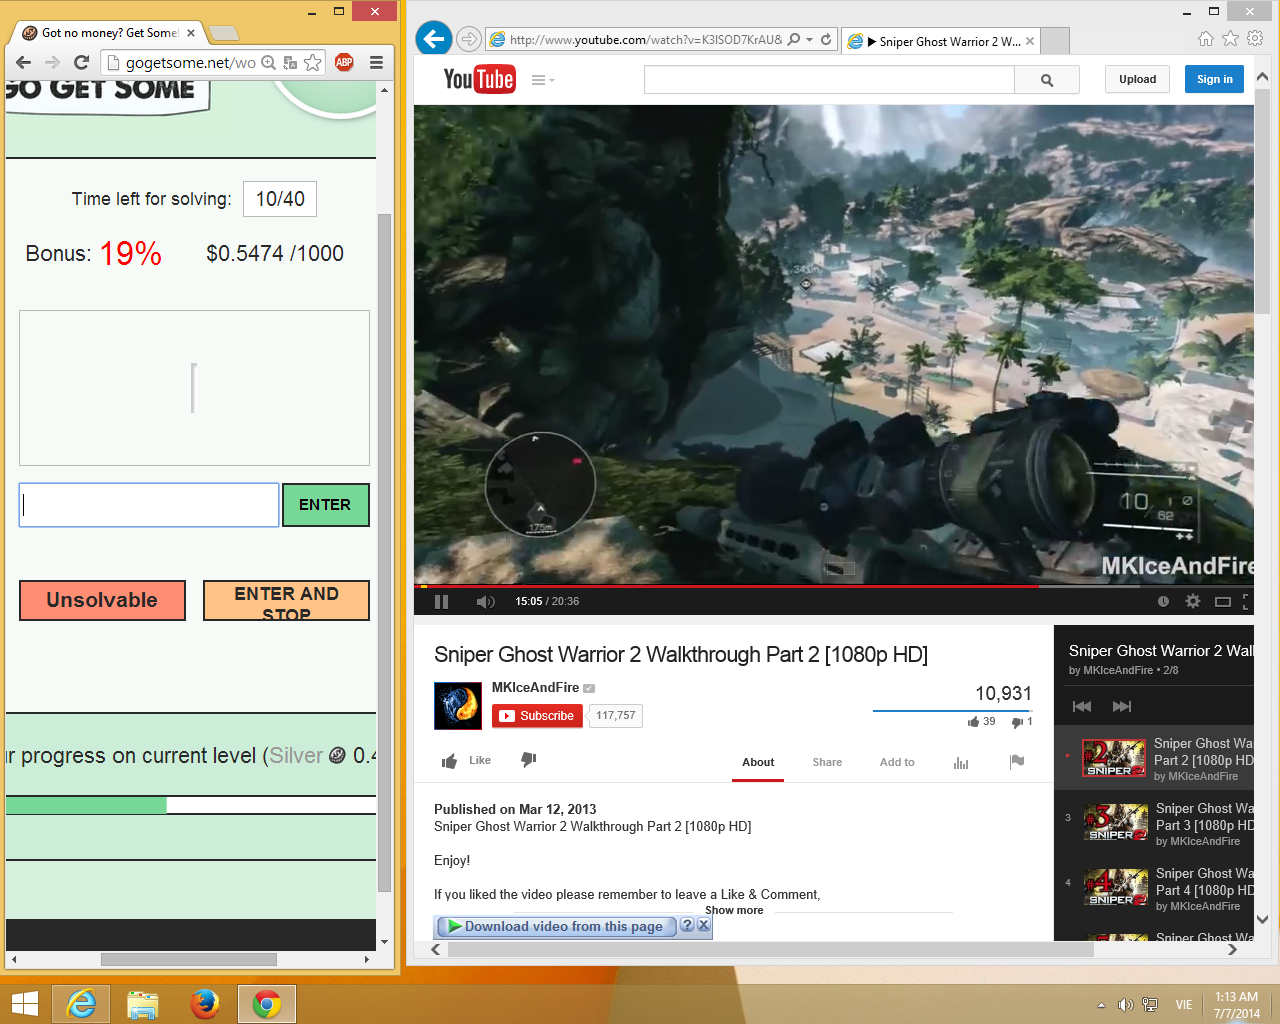Expand the description with Show more

pyautogui.click(x=734, y=910)
